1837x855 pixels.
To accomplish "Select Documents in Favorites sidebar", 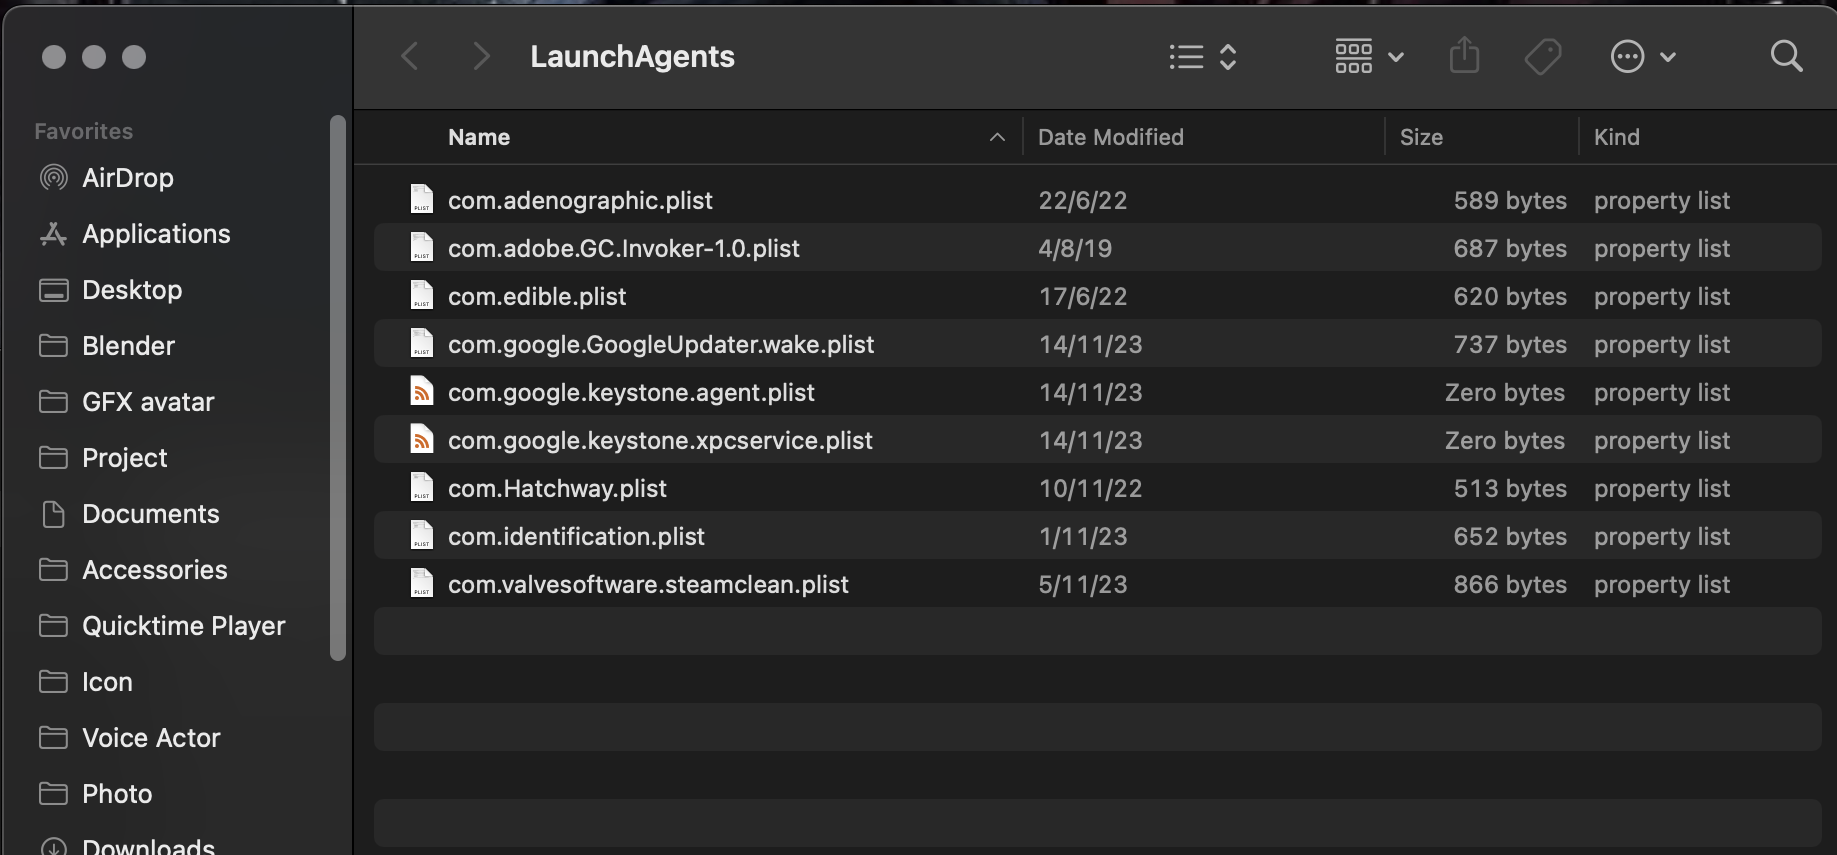I will pyautogui.click(x=150, y=514).
